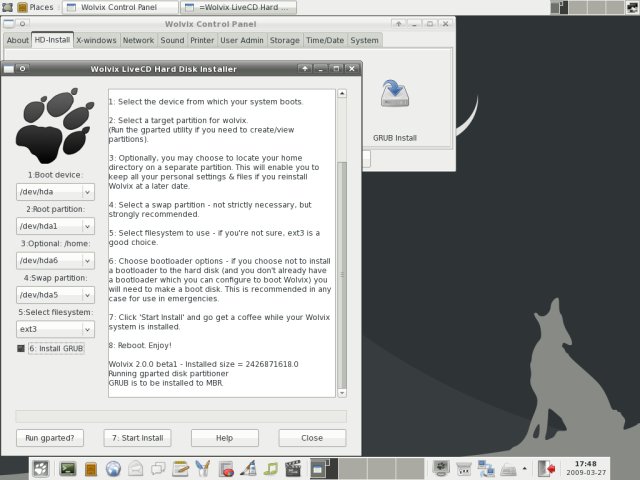
Task: Click the top panel workspace pager
Action: pos(587,7)
